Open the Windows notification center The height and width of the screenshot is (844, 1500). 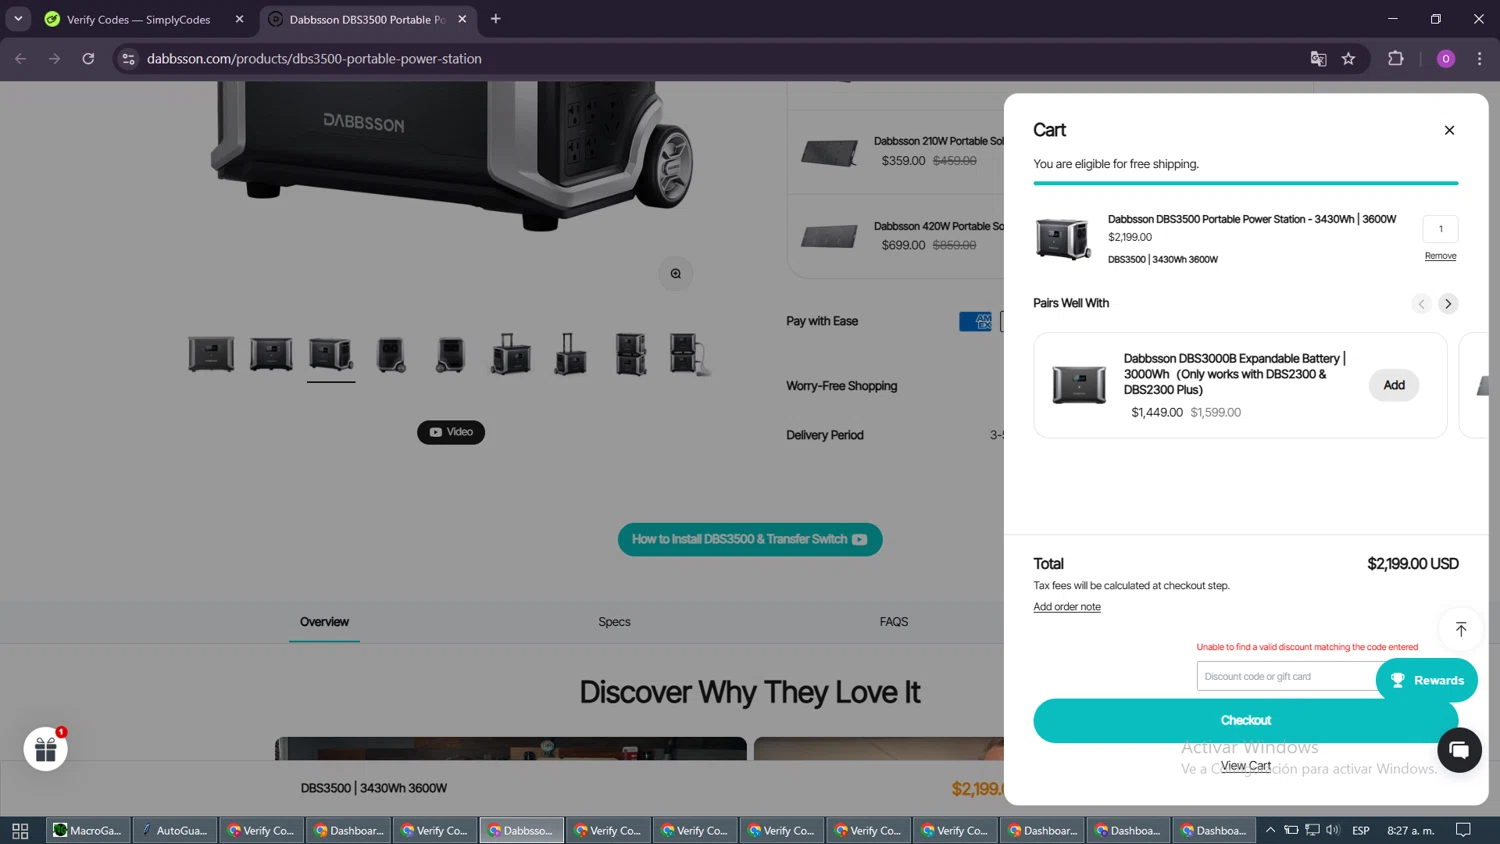click(1463, 830)
